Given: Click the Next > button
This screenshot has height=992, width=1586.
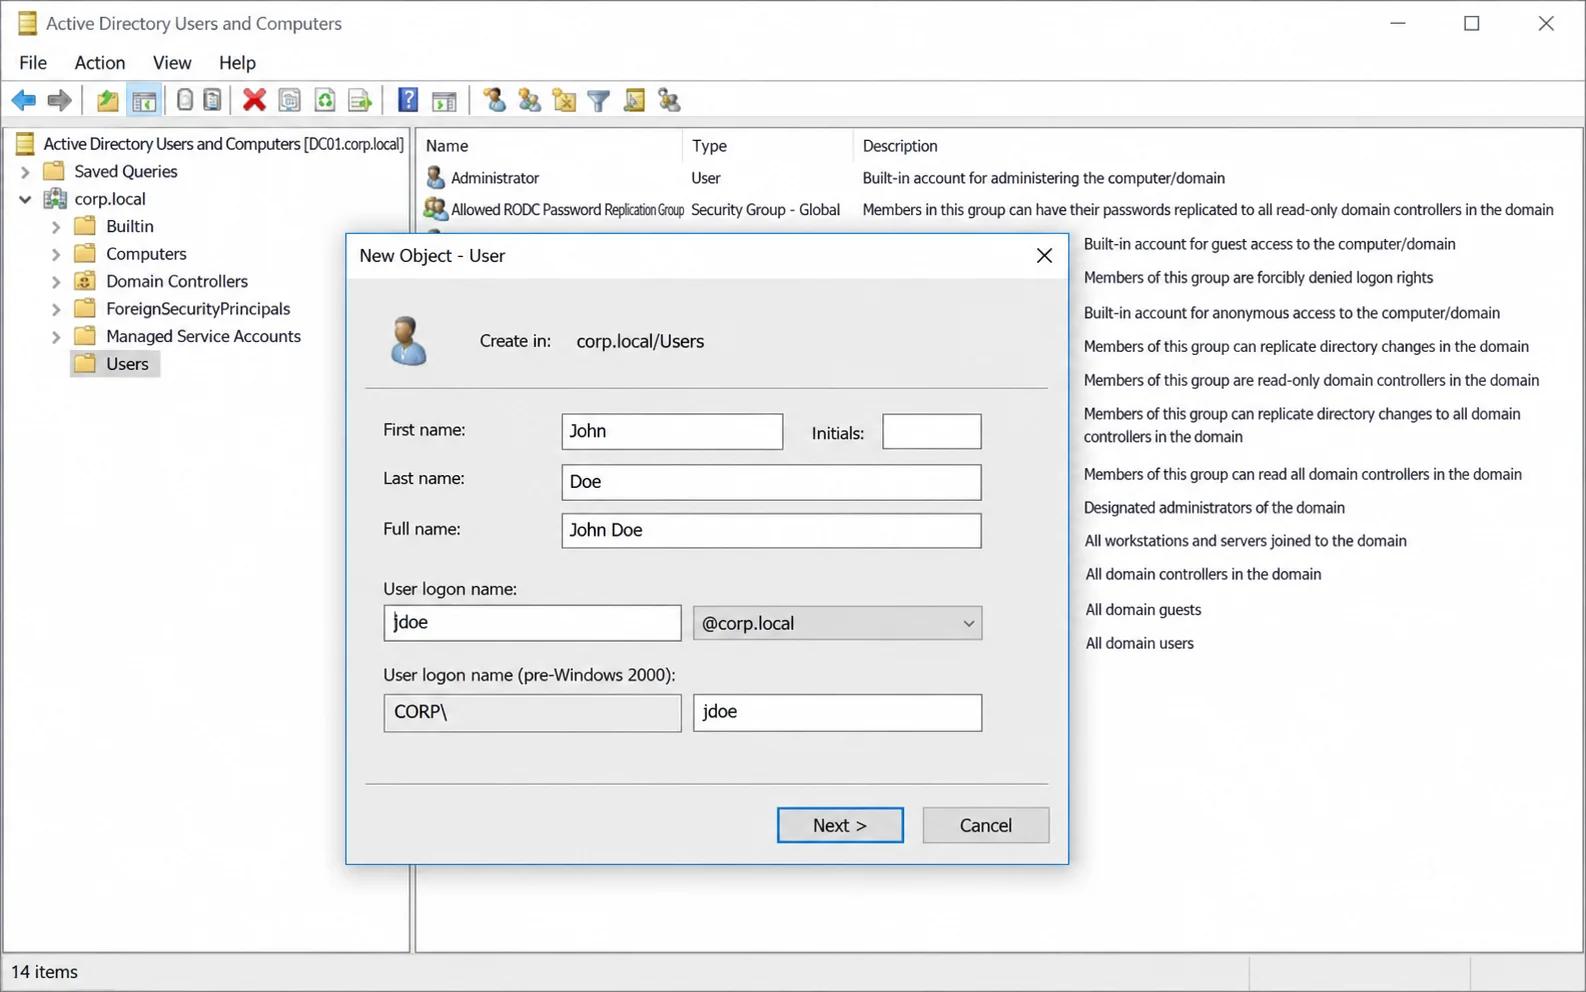Looking at the screenshot, I should pos(840,825).
